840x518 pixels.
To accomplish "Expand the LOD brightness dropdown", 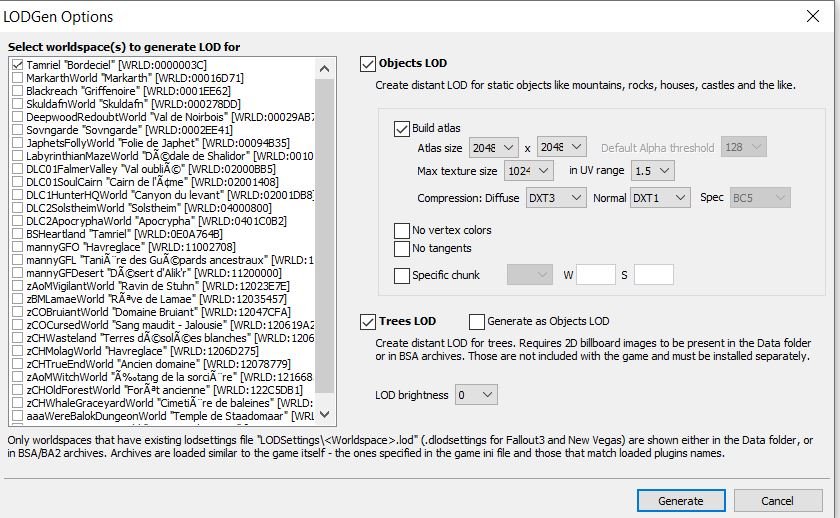I will 476,395.
